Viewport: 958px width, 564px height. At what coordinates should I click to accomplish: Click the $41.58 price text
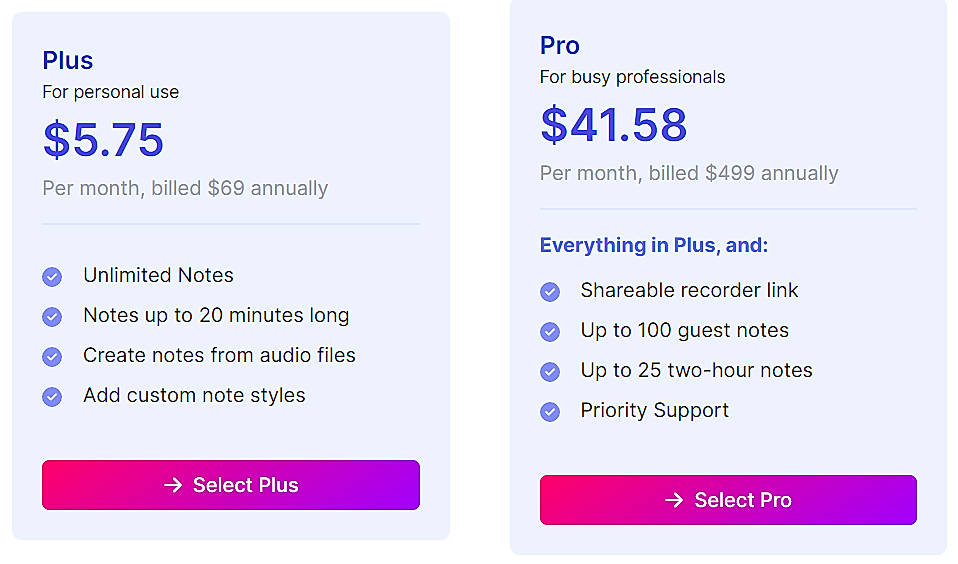[614, 125]
